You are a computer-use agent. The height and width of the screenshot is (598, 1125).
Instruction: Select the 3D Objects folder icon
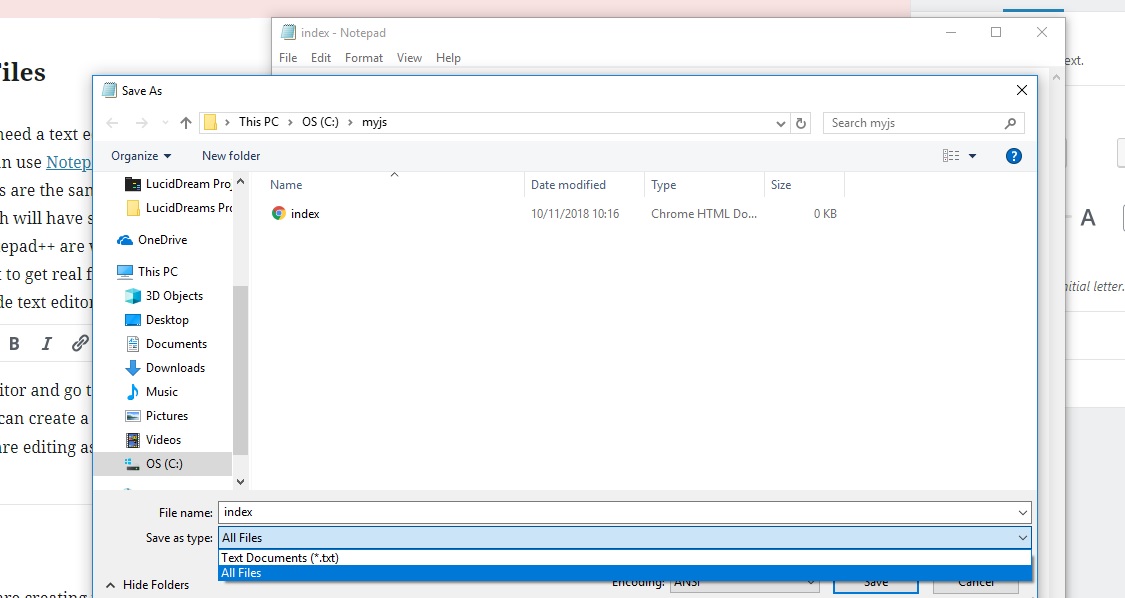(135, 295)
